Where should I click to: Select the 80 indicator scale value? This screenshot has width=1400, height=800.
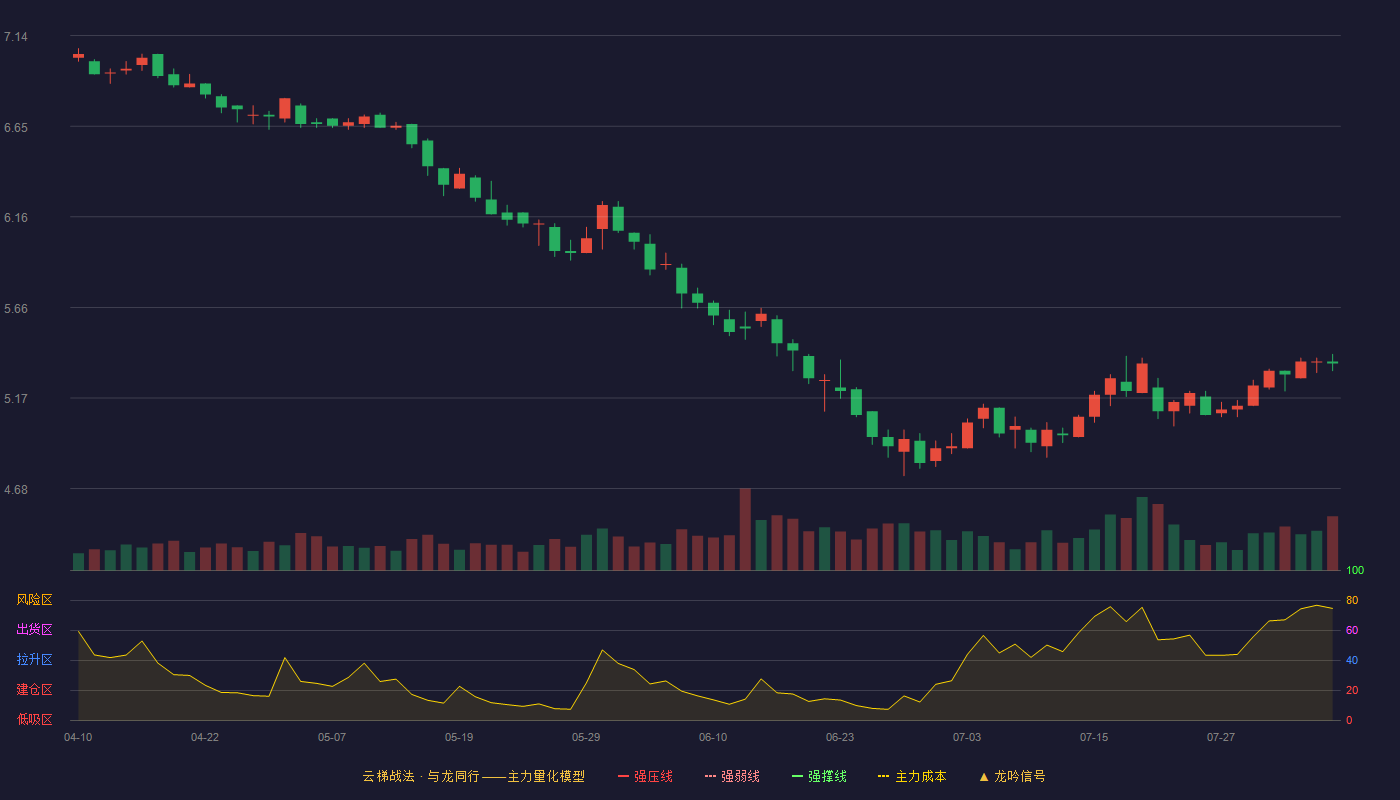[x=1352, y=601]
